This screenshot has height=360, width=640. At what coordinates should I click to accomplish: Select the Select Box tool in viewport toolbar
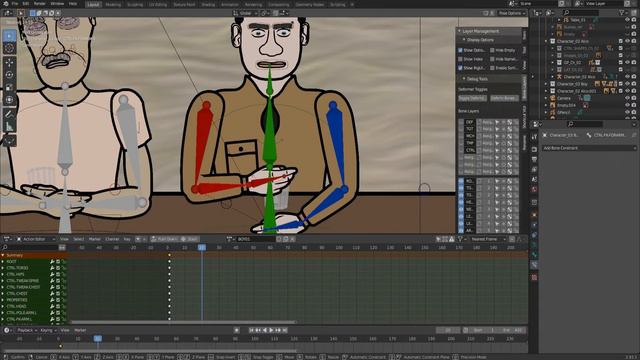9,36
